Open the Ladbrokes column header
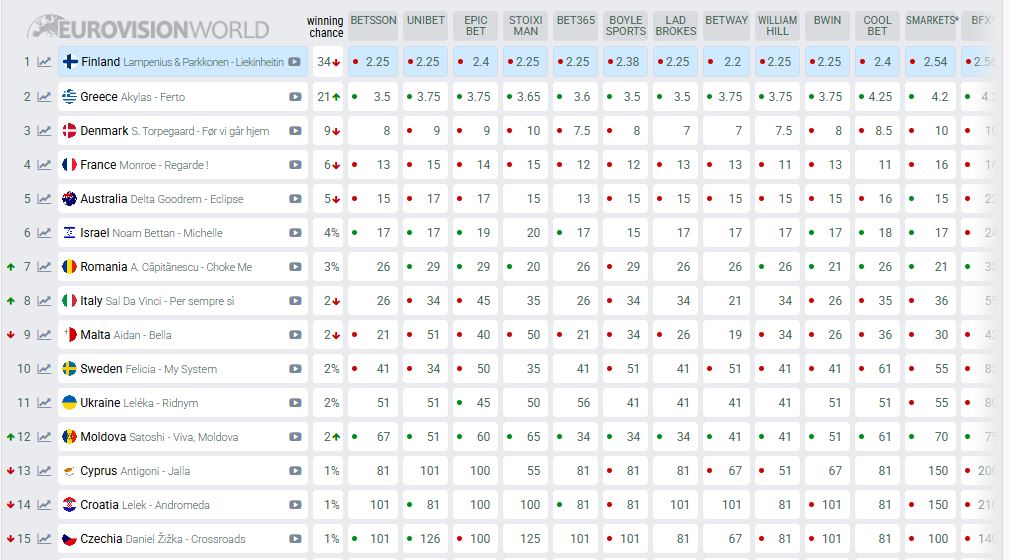The height and width of the screenshot is (560, 1009). (x=676, y=26)
